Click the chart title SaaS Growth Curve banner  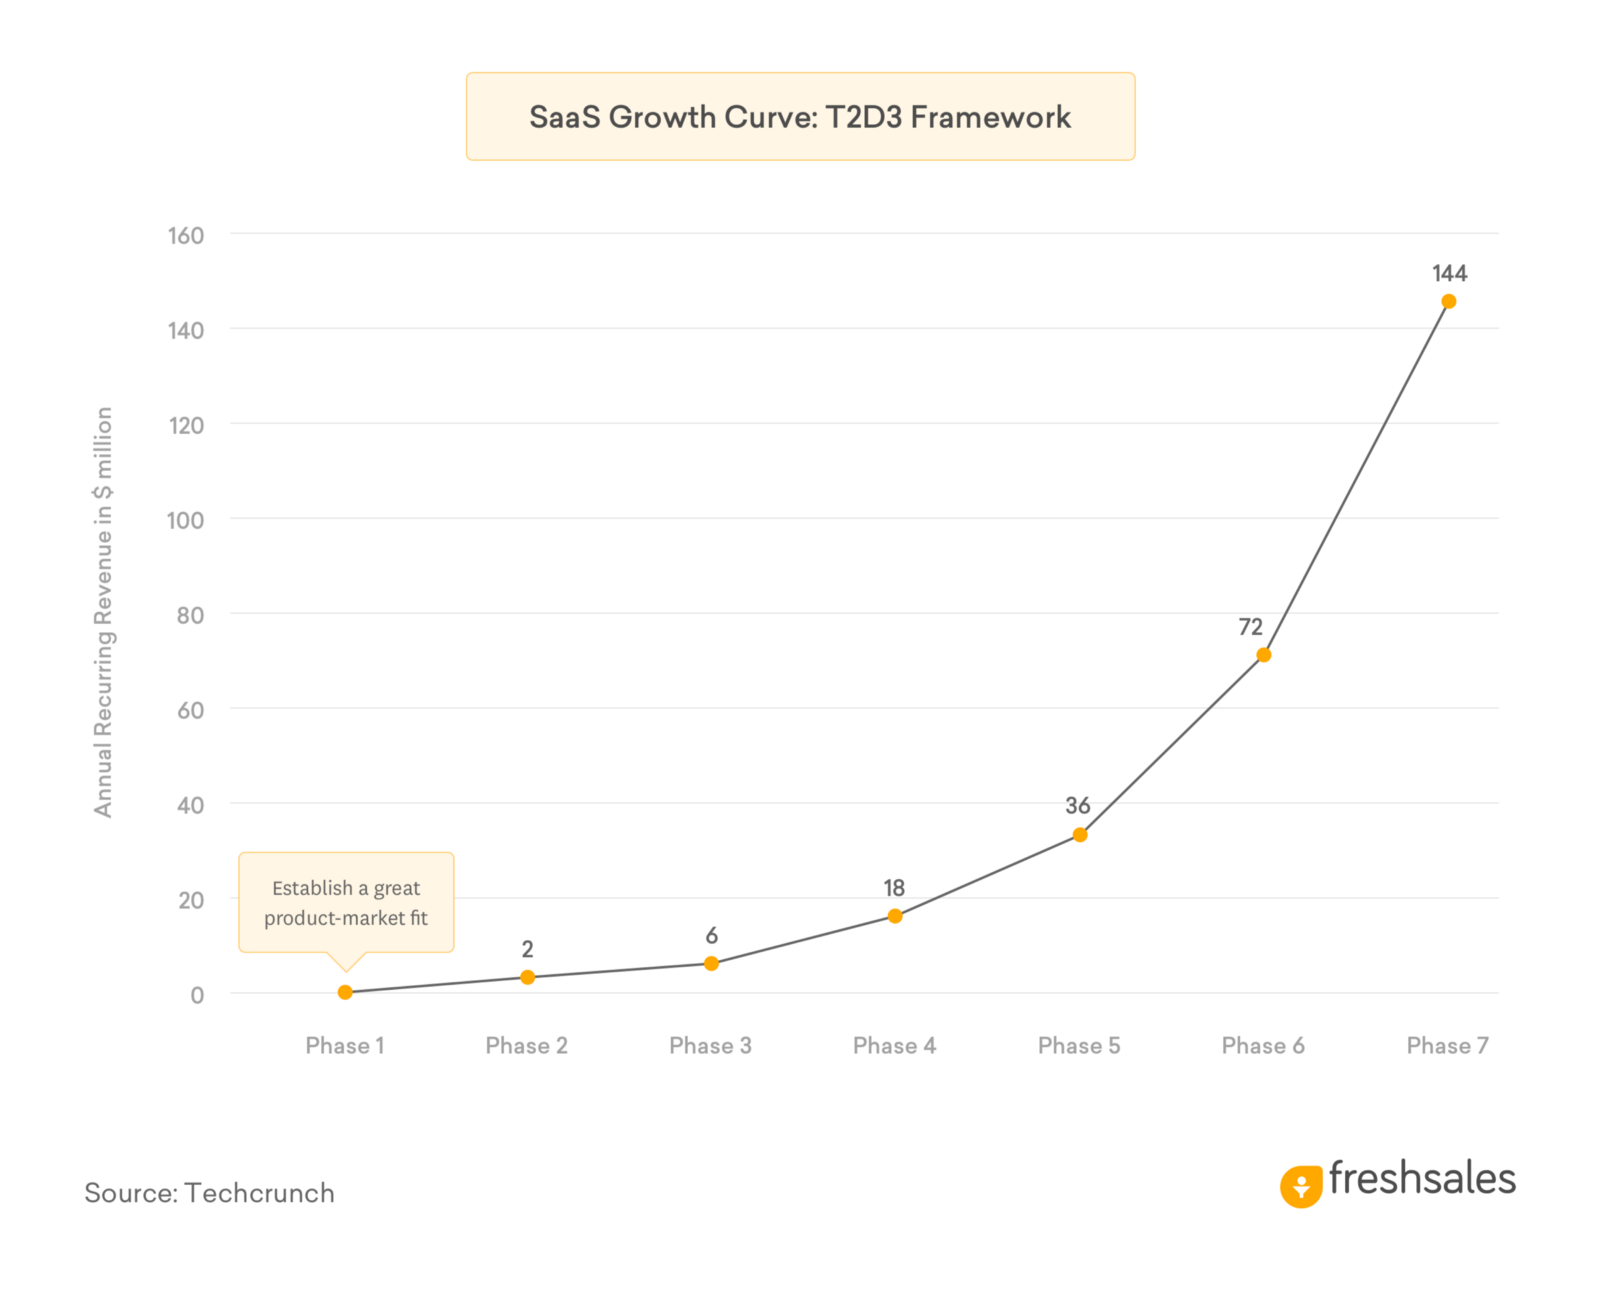tap(800, 116)
